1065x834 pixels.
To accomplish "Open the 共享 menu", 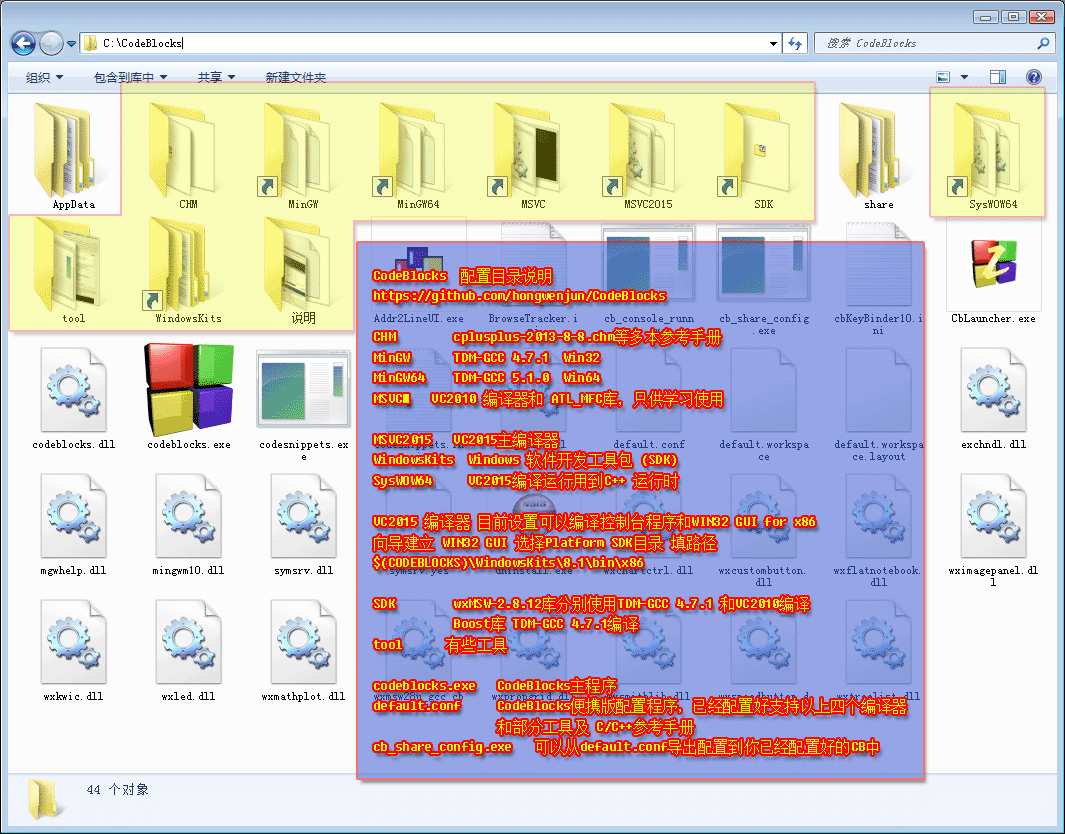I will (x=216, y=77).
